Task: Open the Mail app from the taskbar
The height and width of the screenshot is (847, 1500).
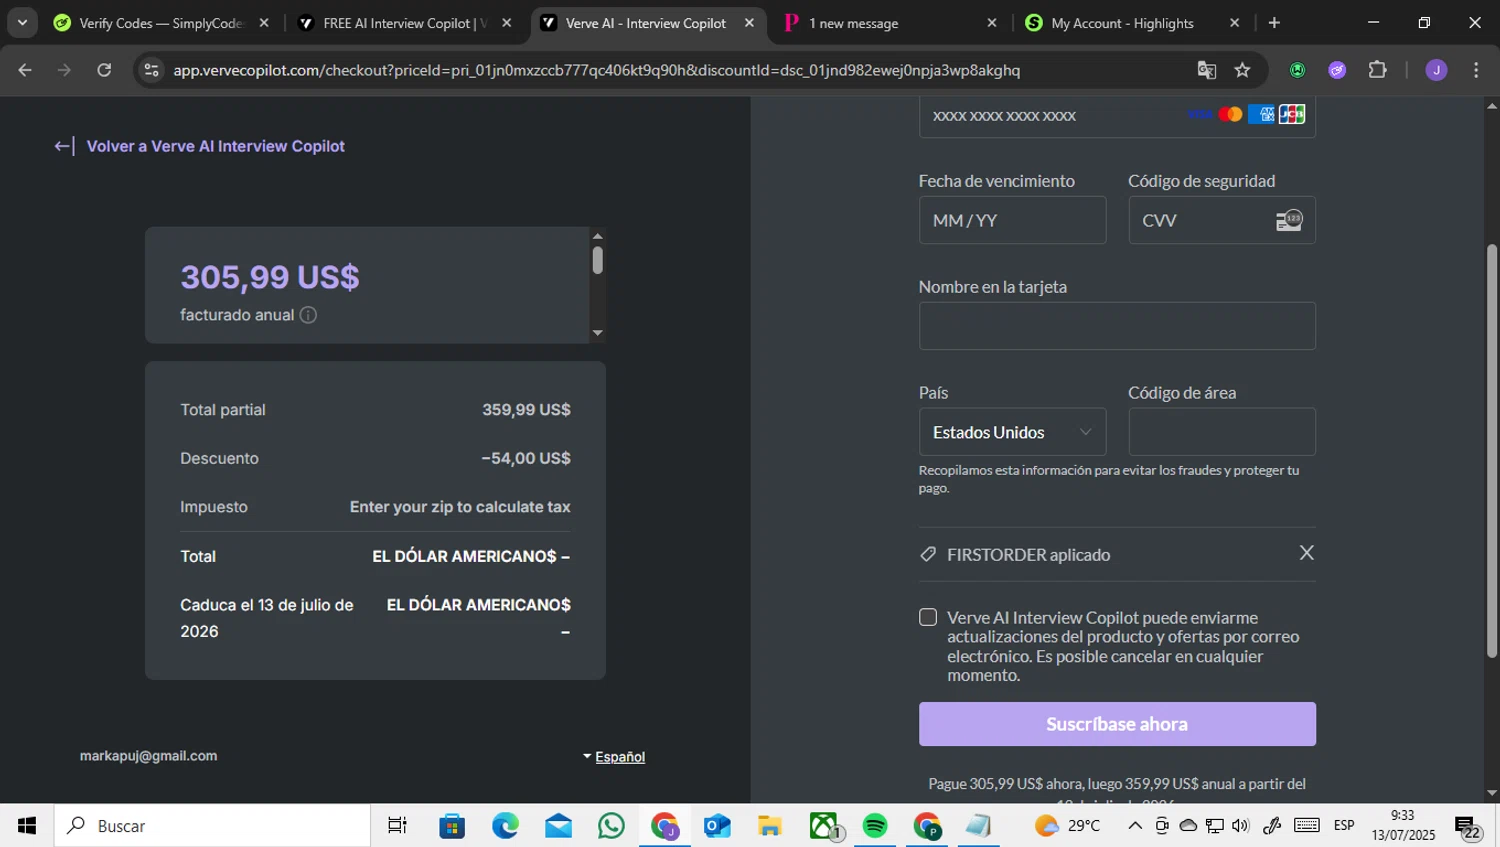Action: pos(558,826)
